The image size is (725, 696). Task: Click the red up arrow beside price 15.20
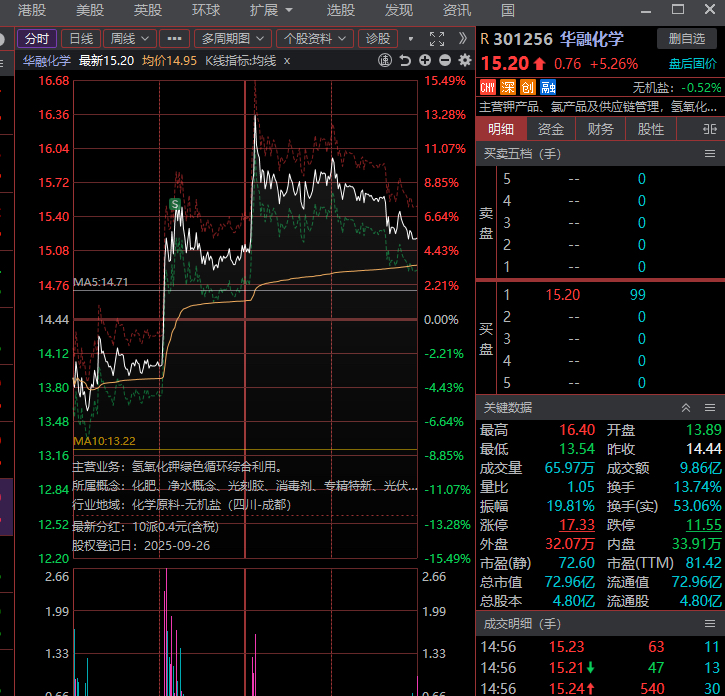pos(540,63)
